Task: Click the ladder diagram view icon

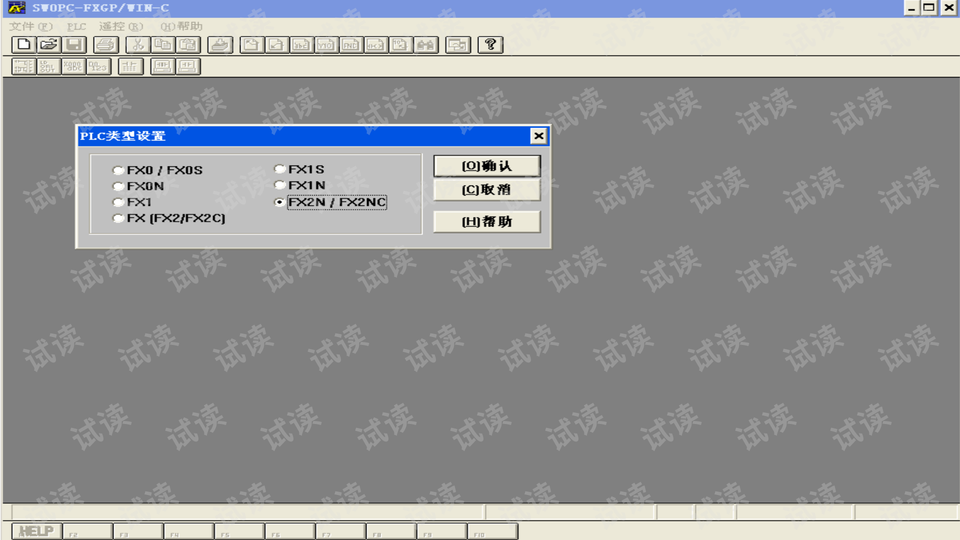Action: [23, 66]
